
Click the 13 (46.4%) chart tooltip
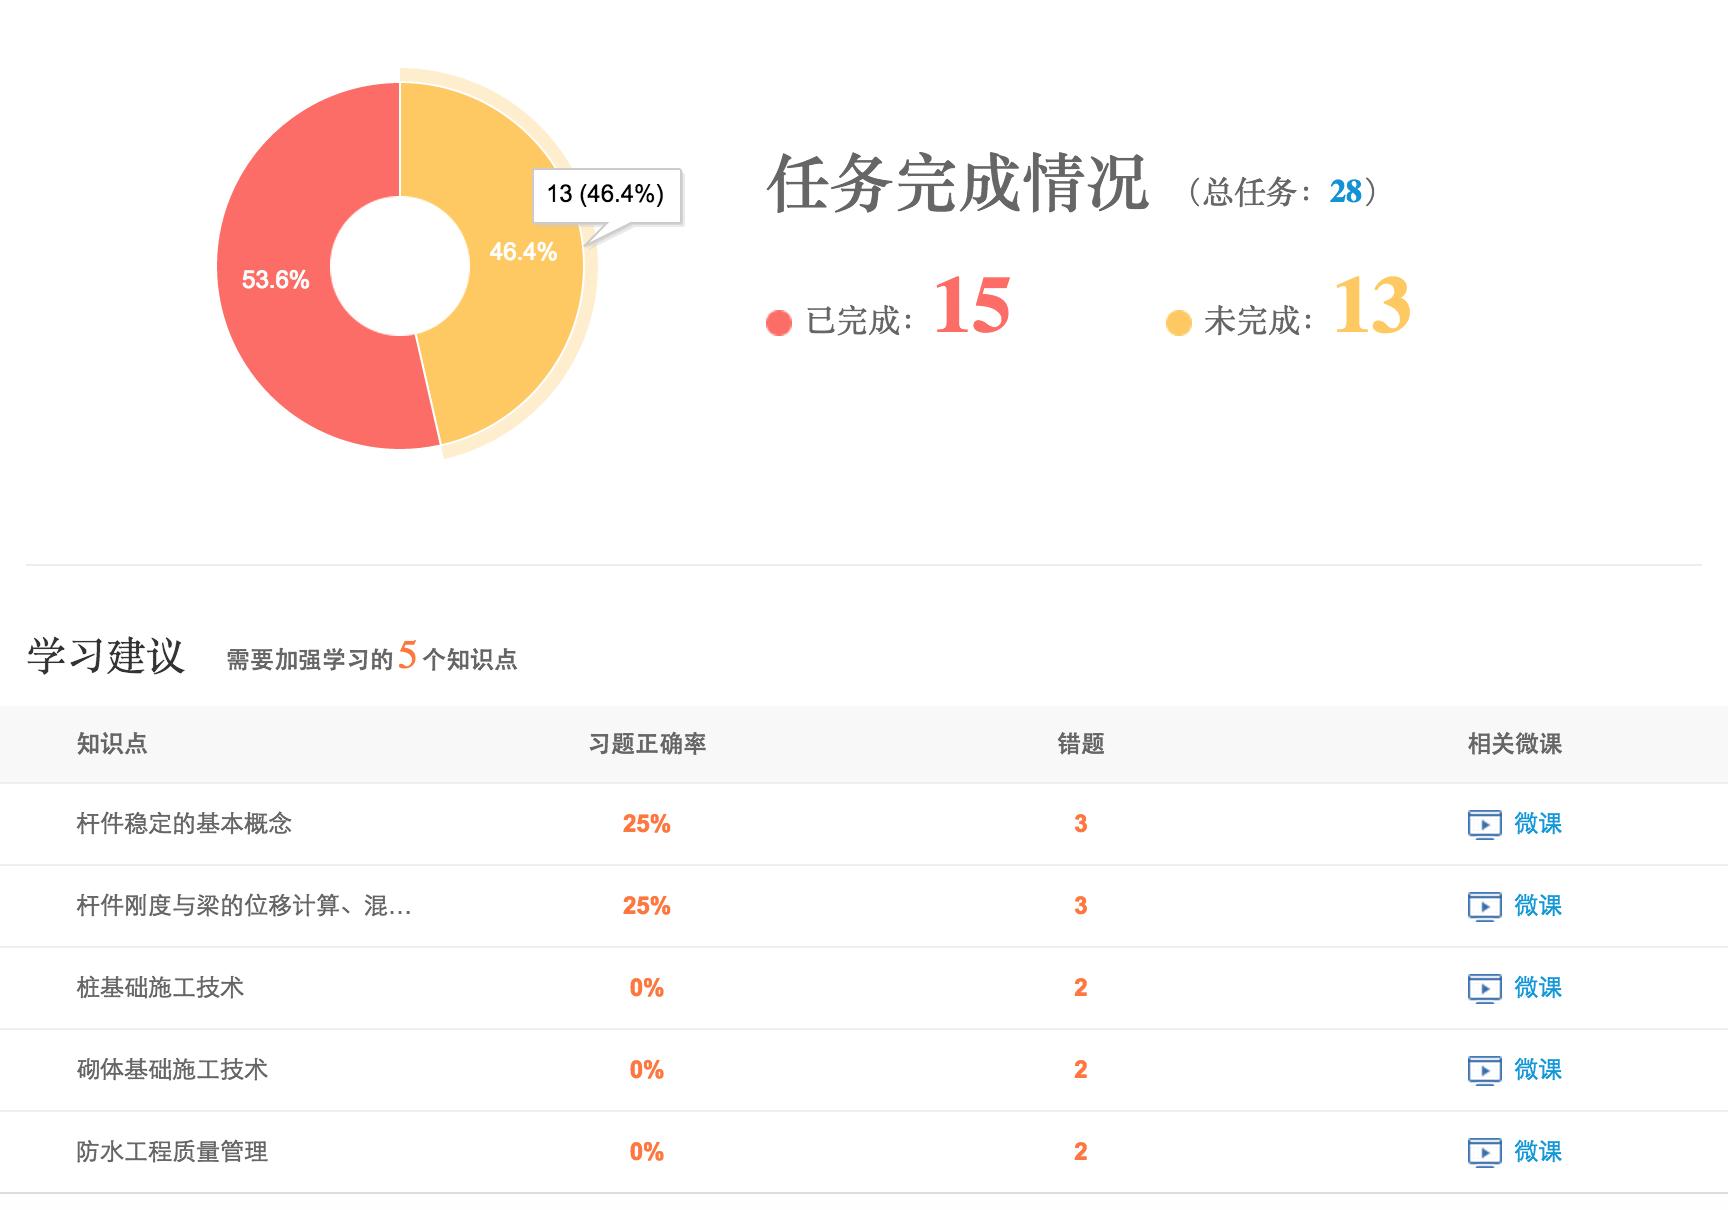[x=606, y=194]
